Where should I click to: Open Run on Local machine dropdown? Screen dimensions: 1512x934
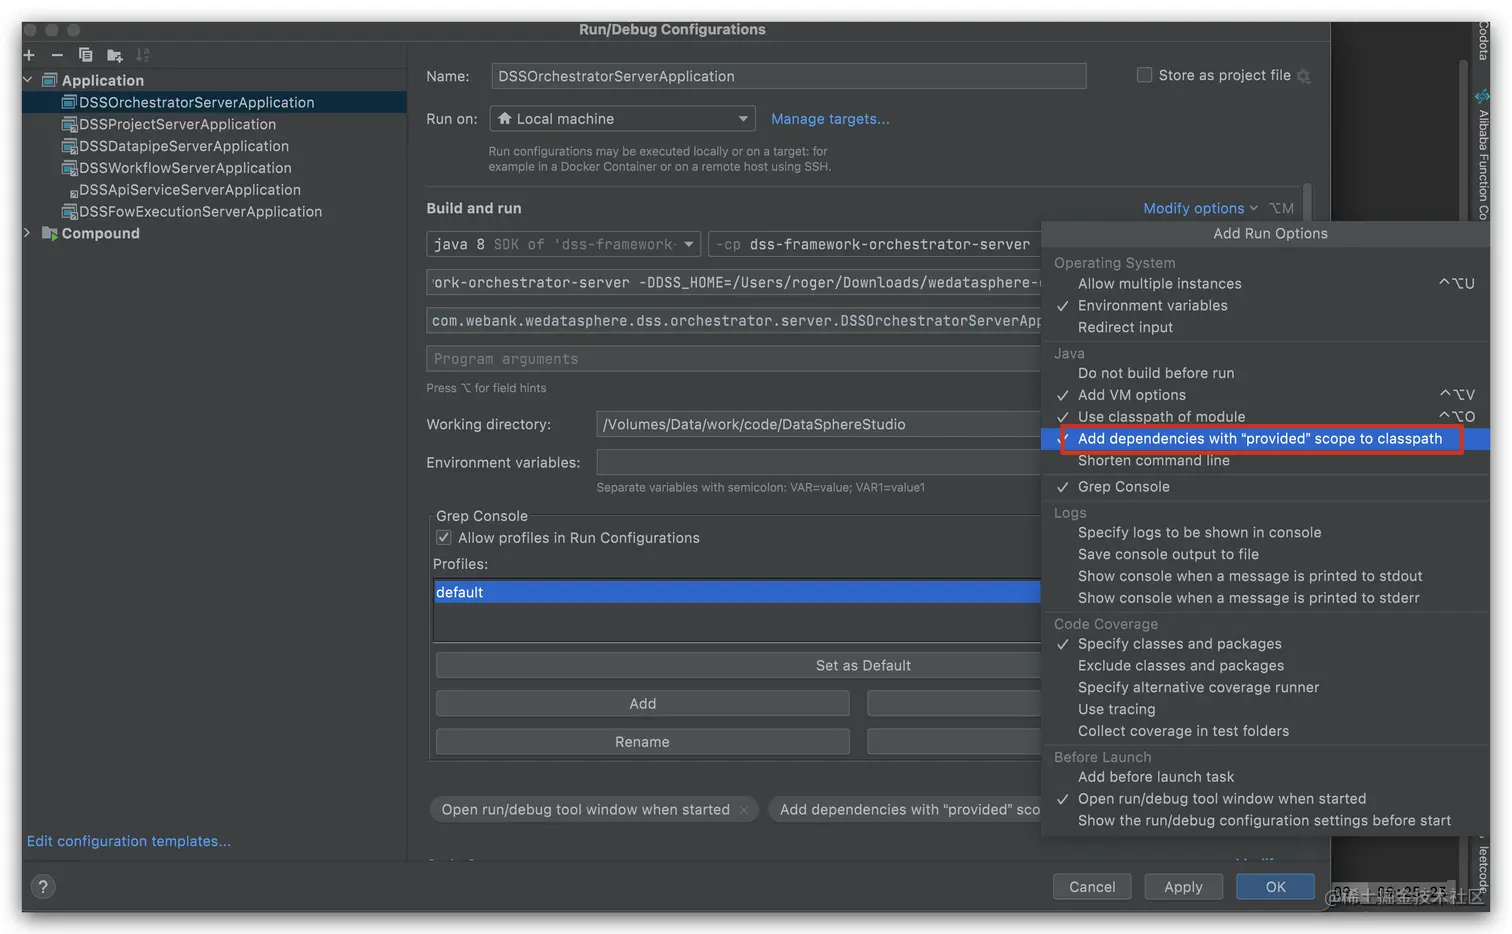tap(622, 119)
